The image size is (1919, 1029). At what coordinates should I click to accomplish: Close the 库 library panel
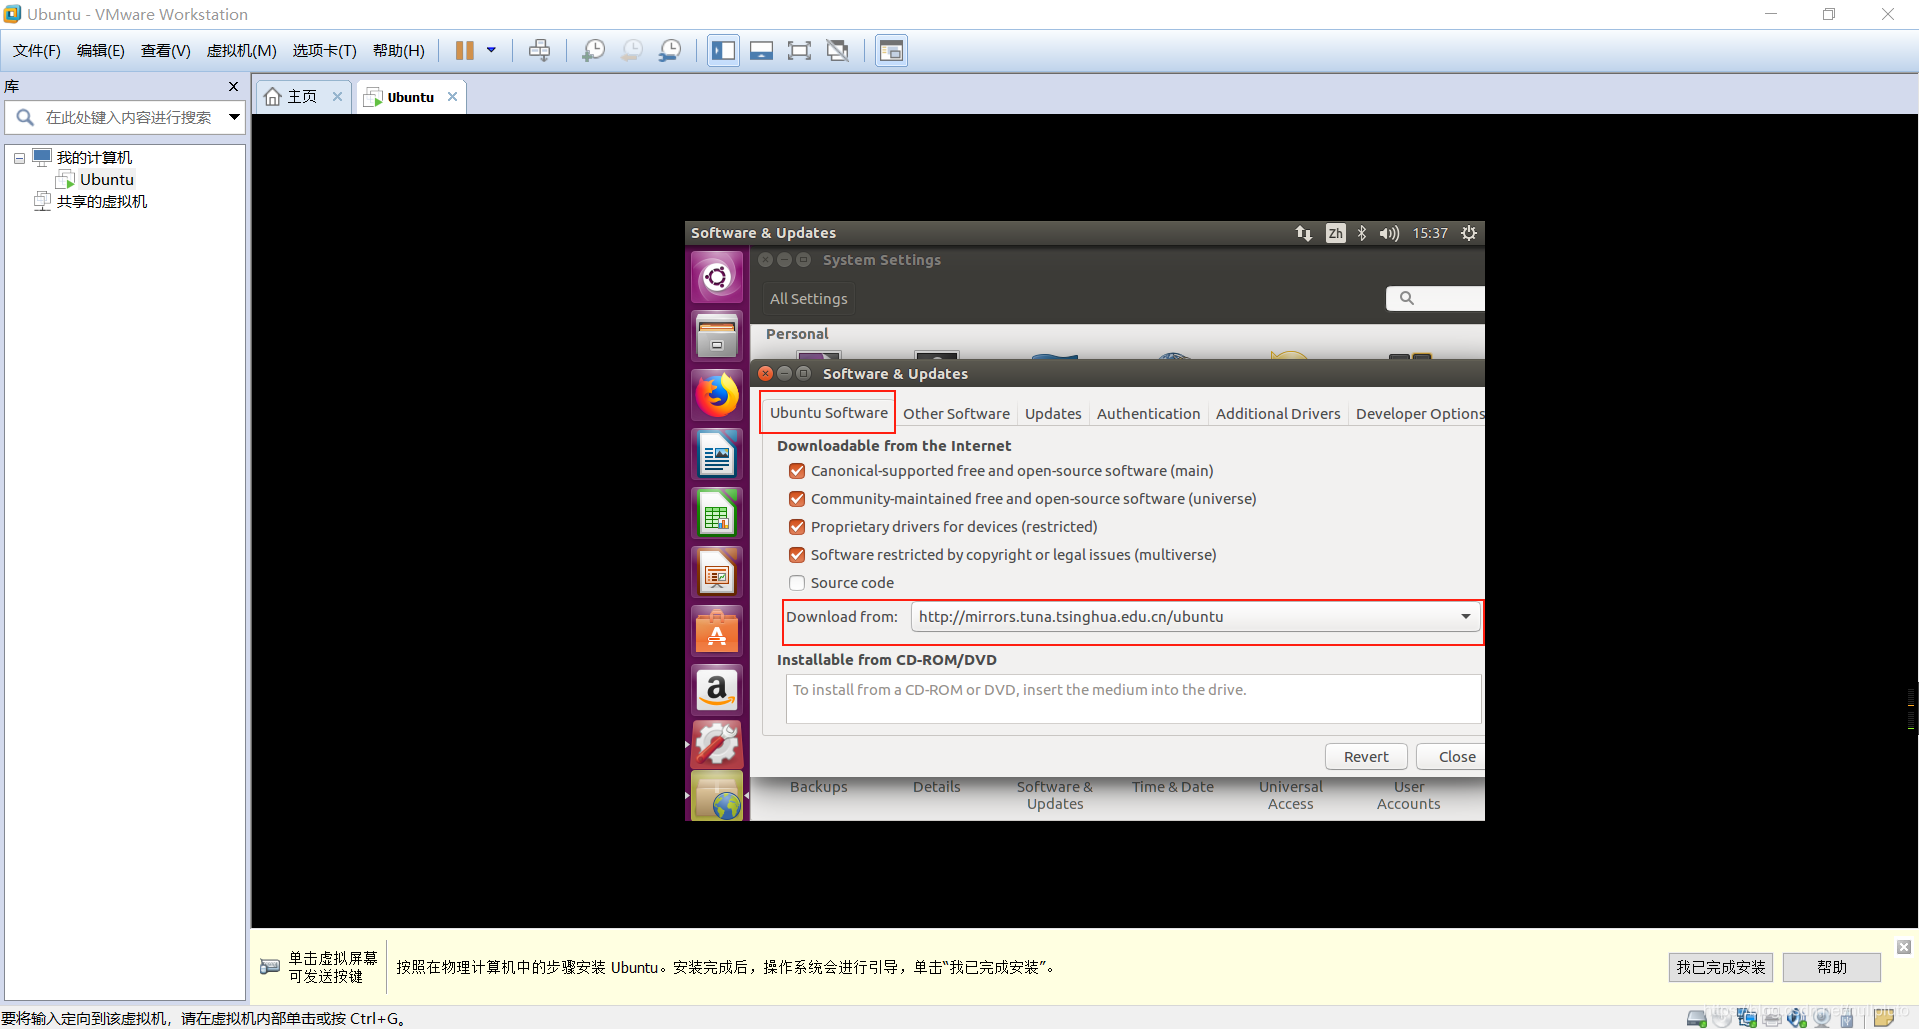[233, 87]
